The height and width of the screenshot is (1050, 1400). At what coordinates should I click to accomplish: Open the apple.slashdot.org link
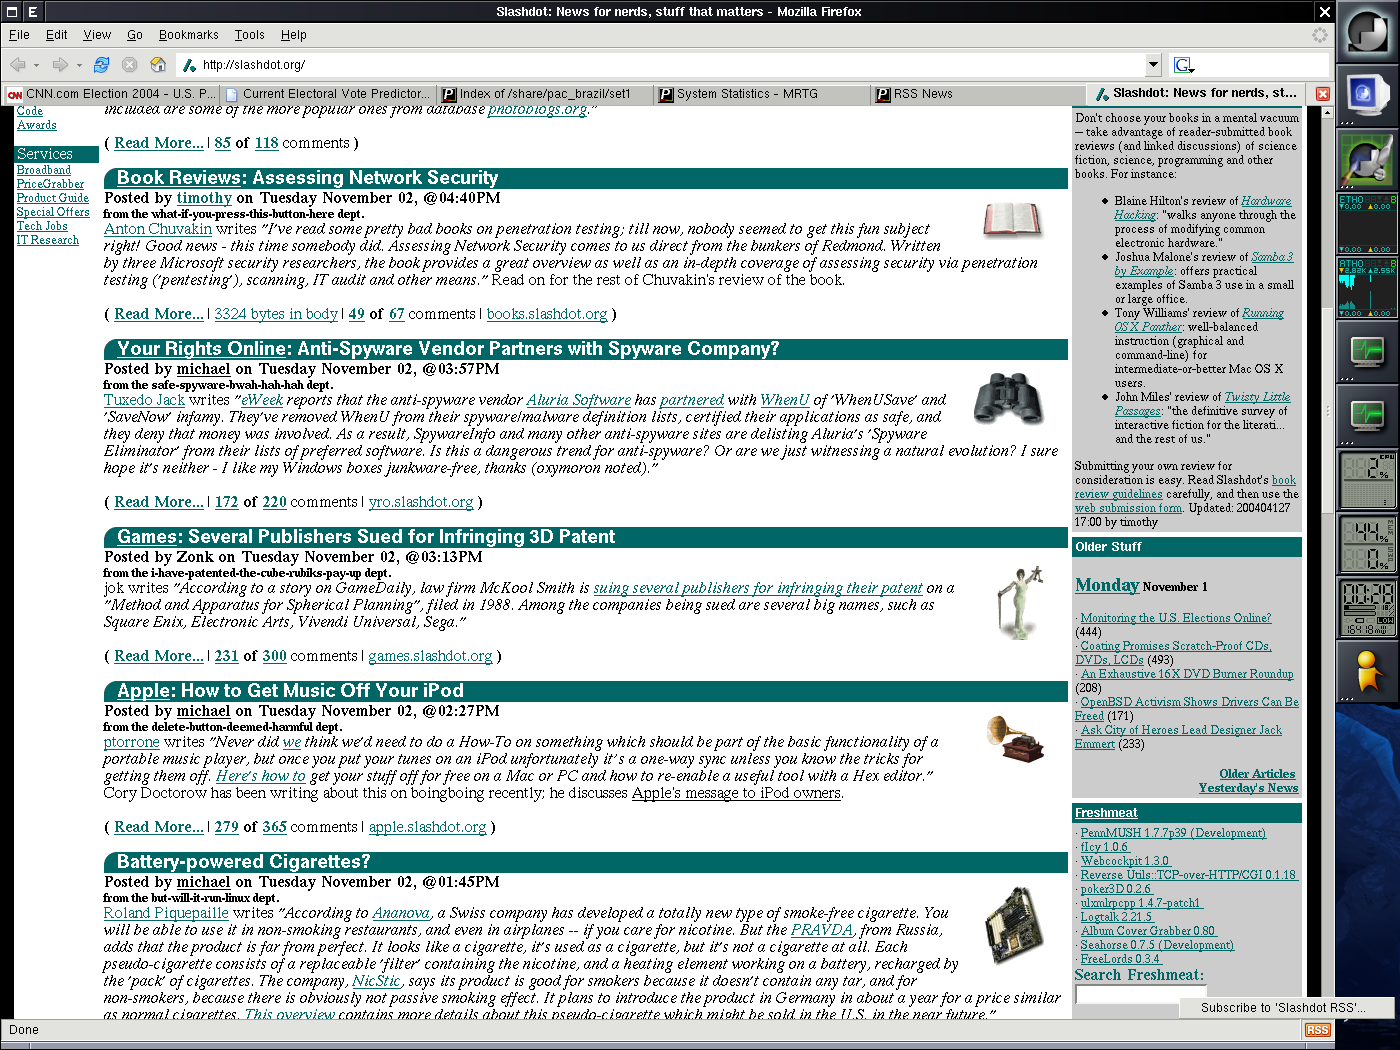tap(428, 827)
